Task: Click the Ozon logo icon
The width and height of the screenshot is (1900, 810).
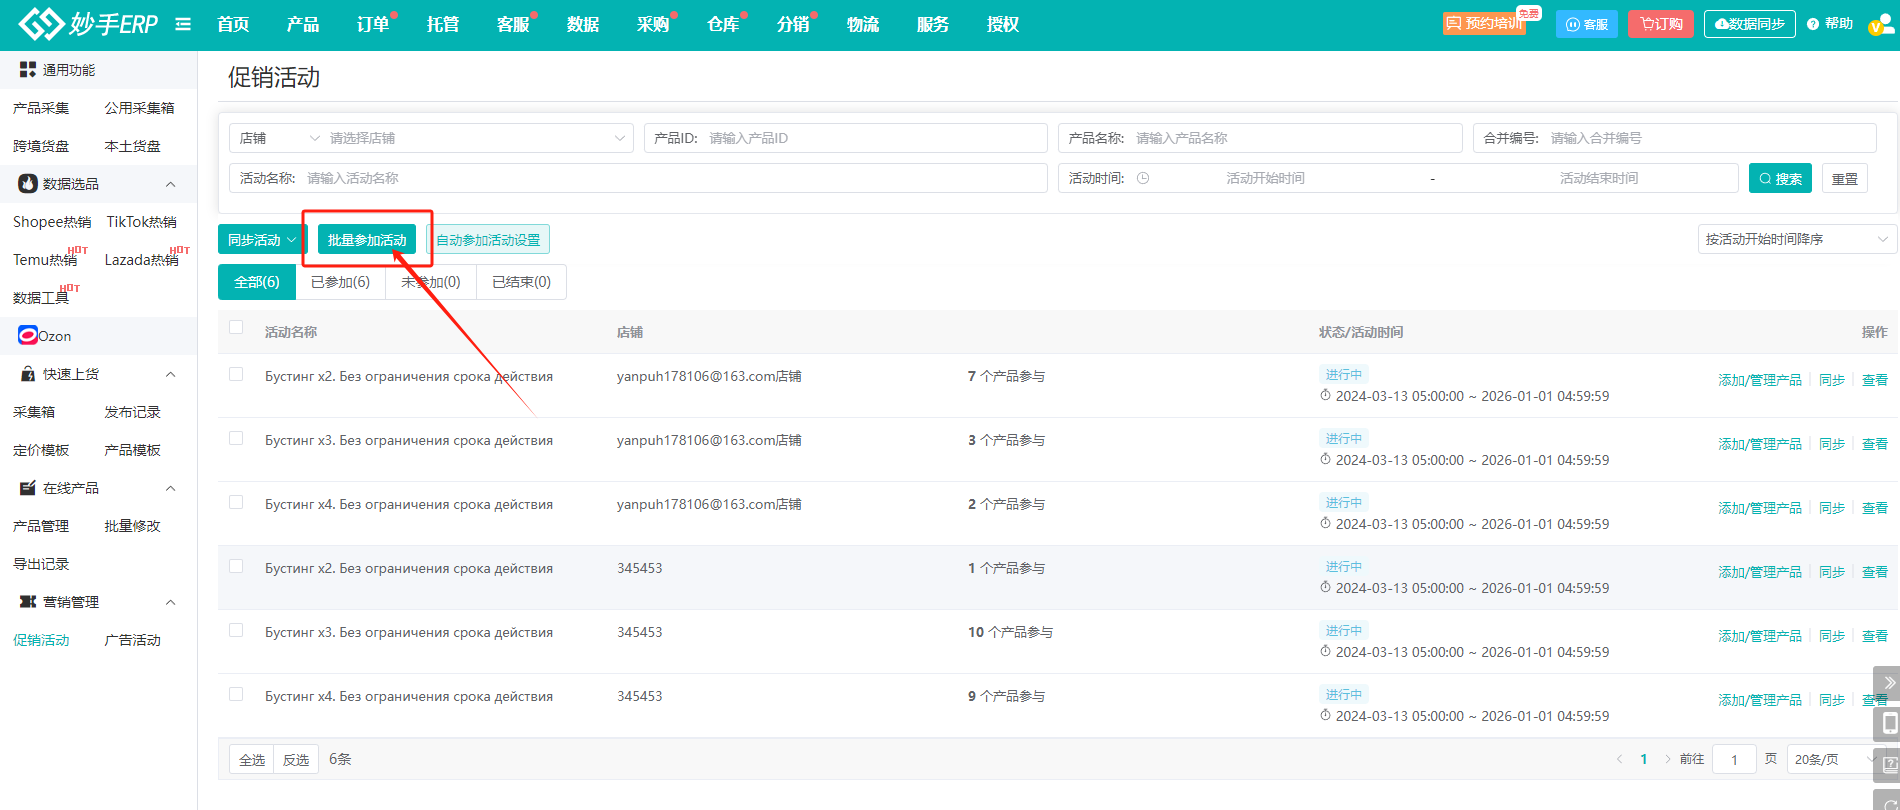Action: tap(28, 336)
